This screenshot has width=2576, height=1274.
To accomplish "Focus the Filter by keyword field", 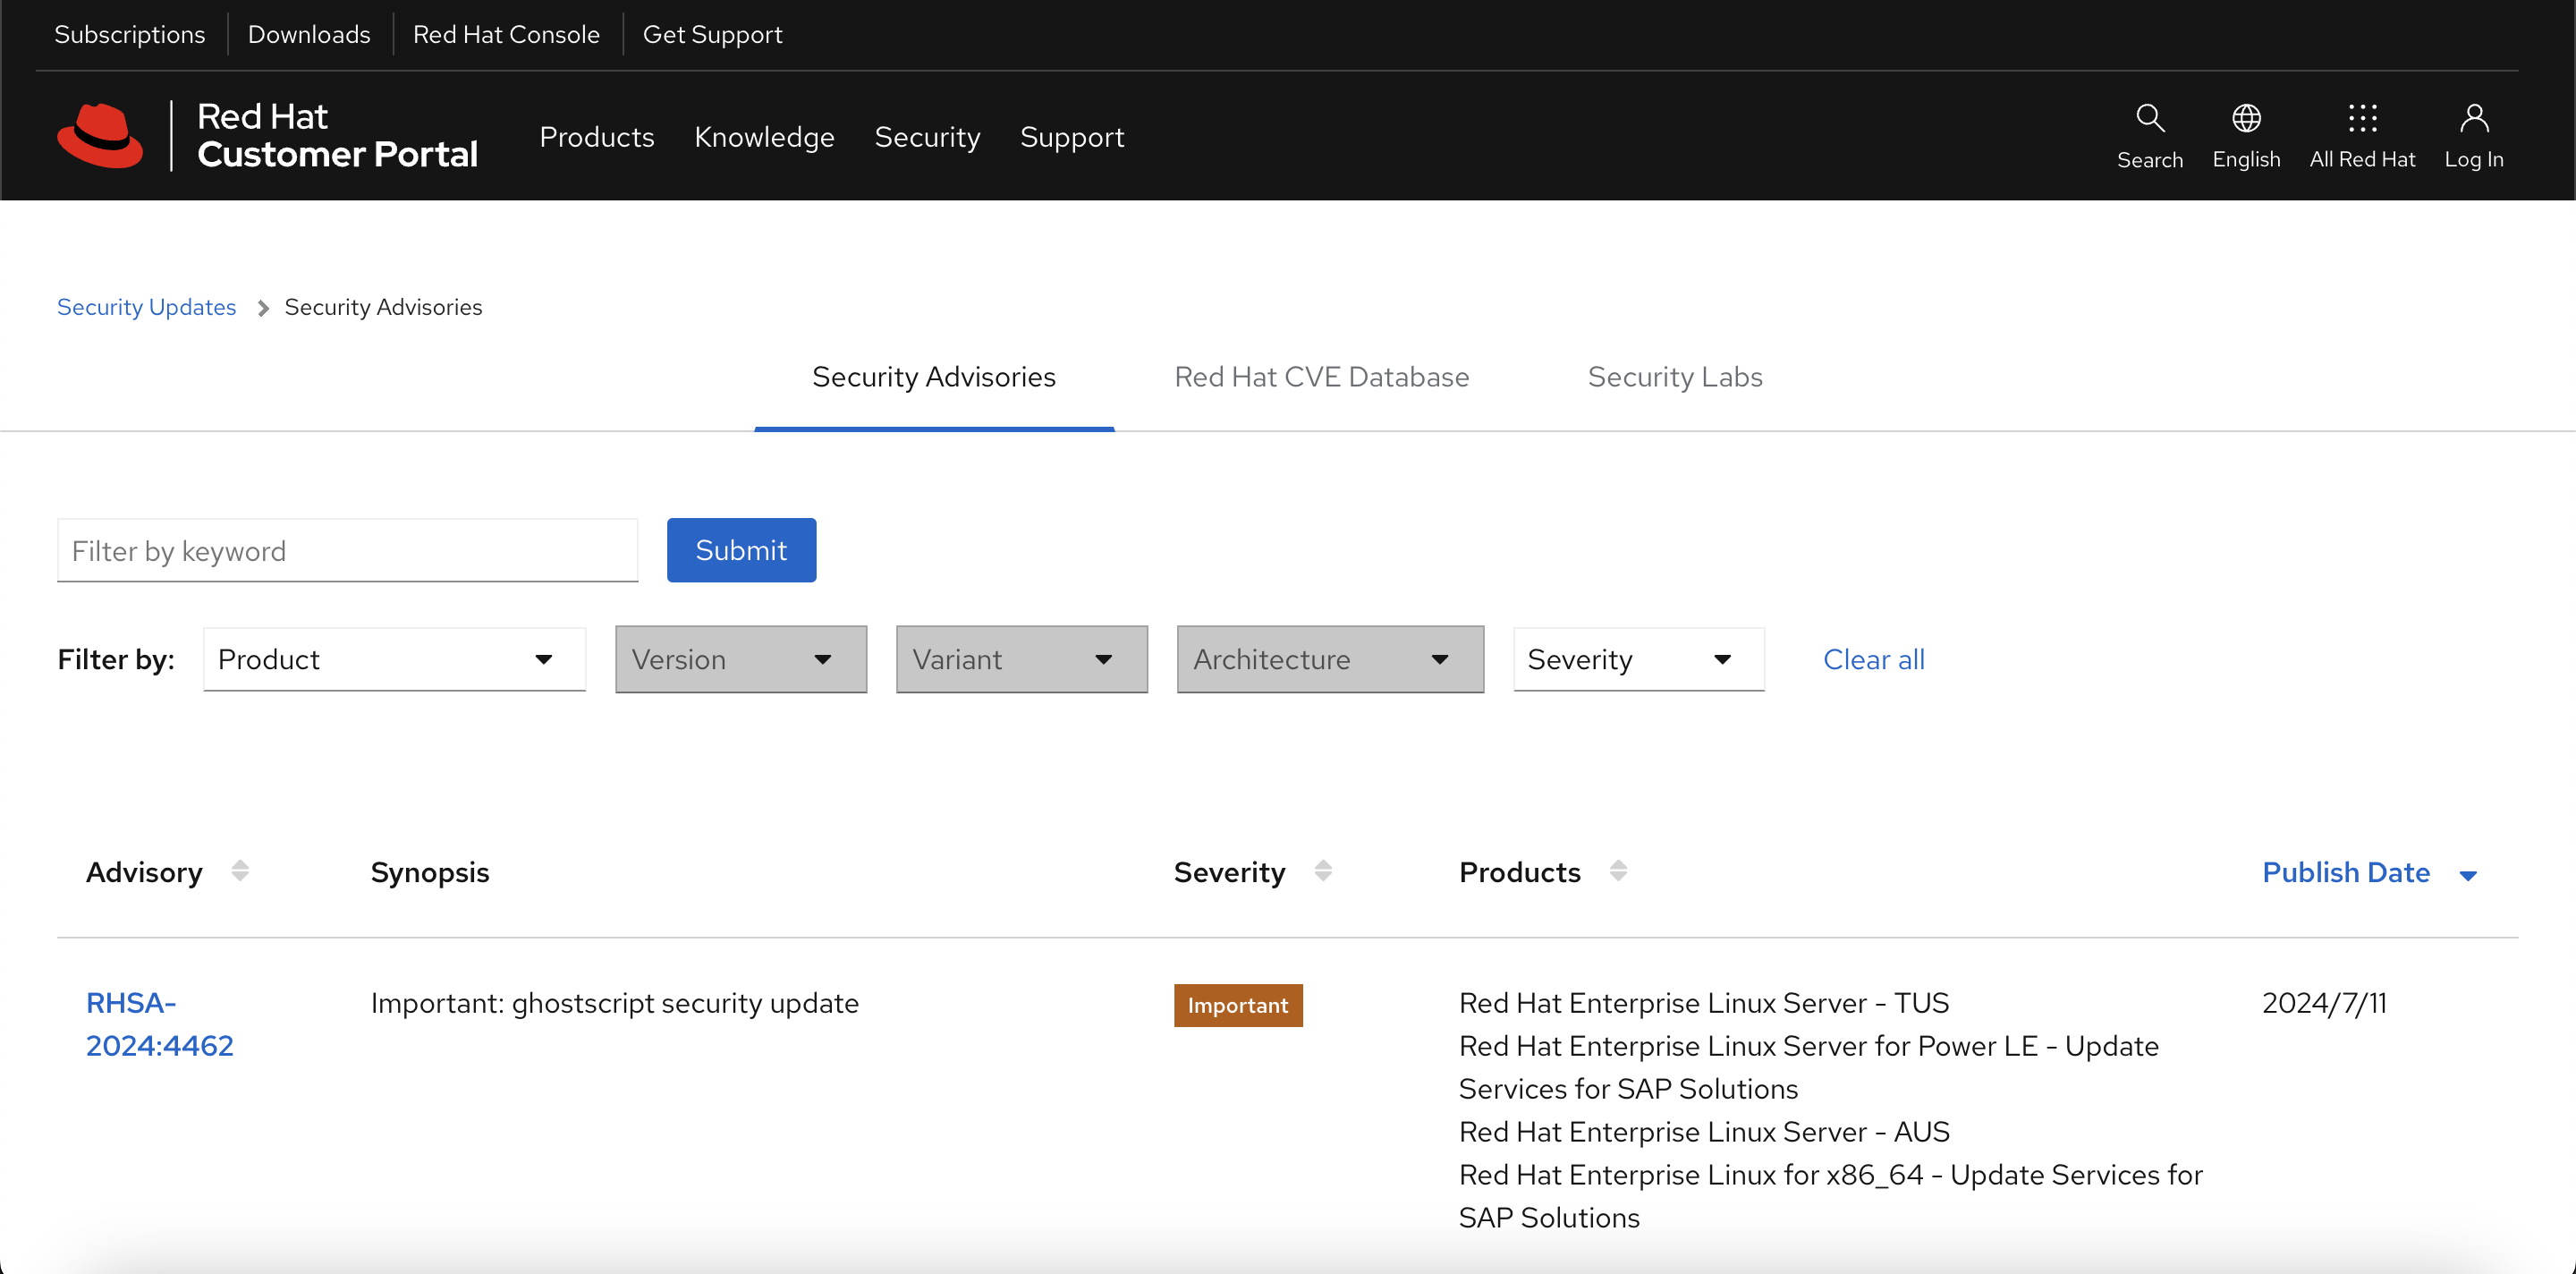I will click(x=348, y=550).
